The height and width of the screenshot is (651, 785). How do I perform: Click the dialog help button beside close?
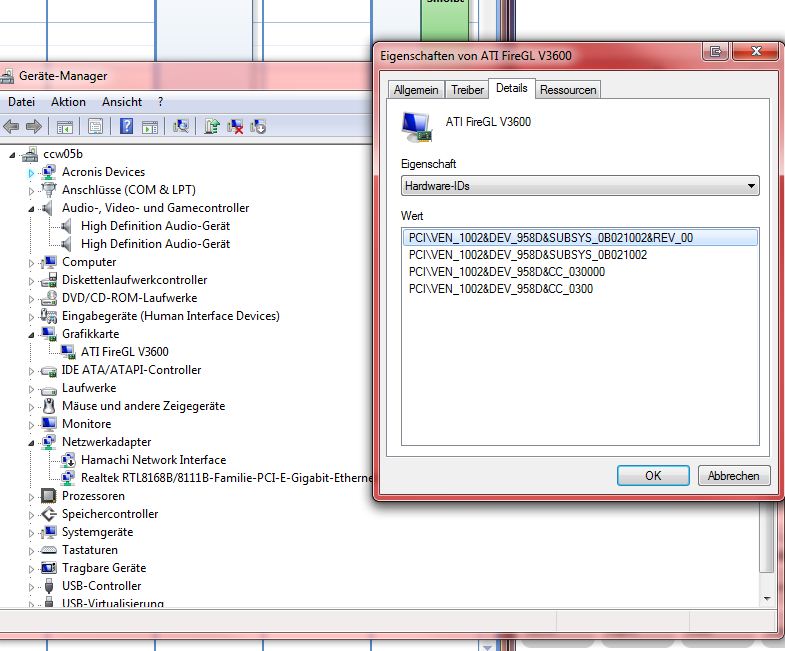pyautogui.click(x=716, y=51)
